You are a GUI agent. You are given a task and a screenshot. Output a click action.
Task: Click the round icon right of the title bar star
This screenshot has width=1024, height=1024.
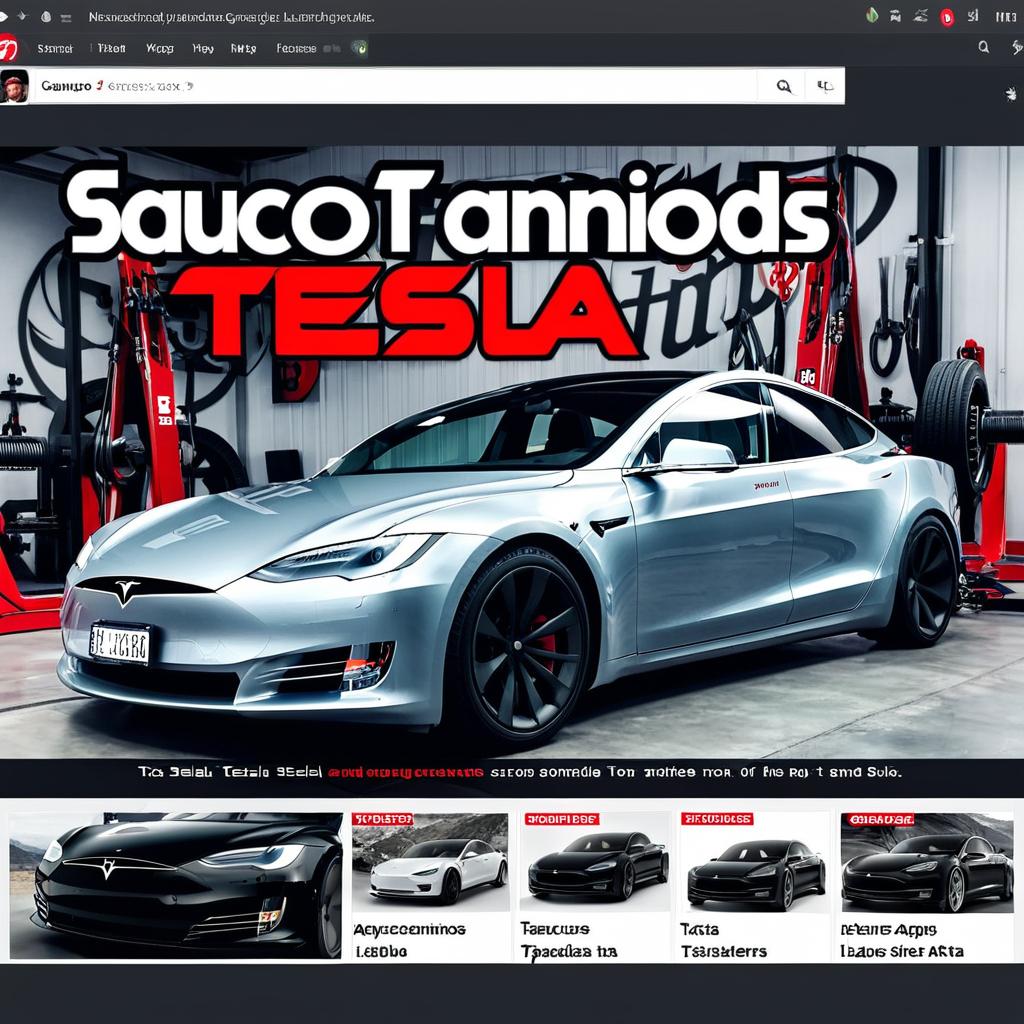46,16
